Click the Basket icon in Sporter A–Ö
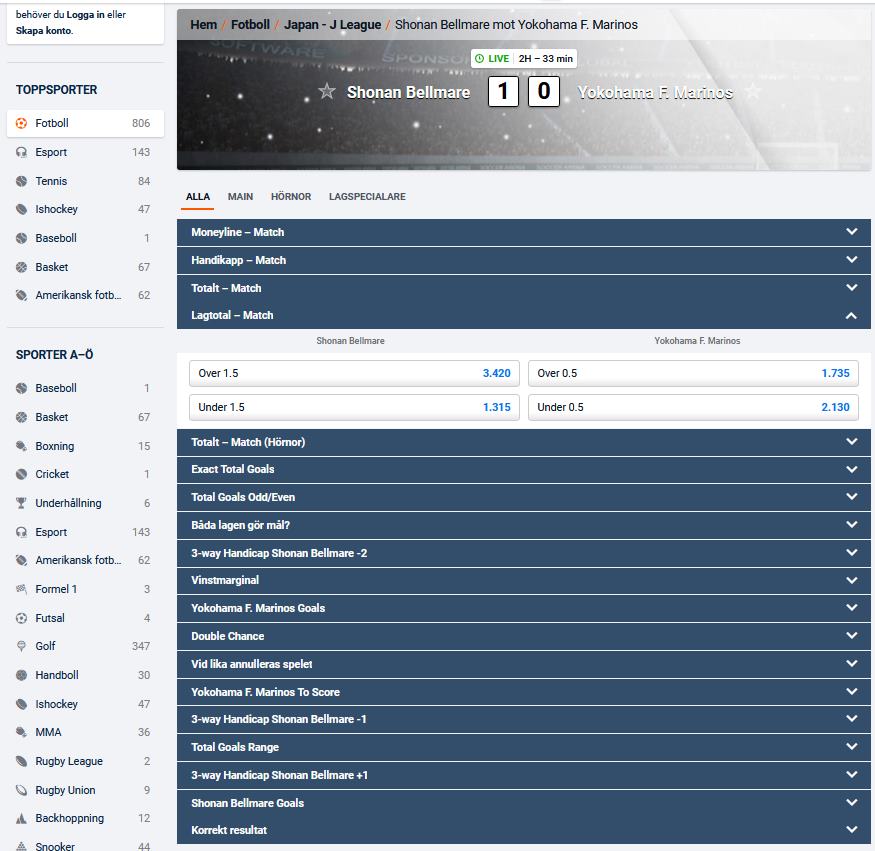The height and width of the screenshot is (851, 875). coord(21,417)
